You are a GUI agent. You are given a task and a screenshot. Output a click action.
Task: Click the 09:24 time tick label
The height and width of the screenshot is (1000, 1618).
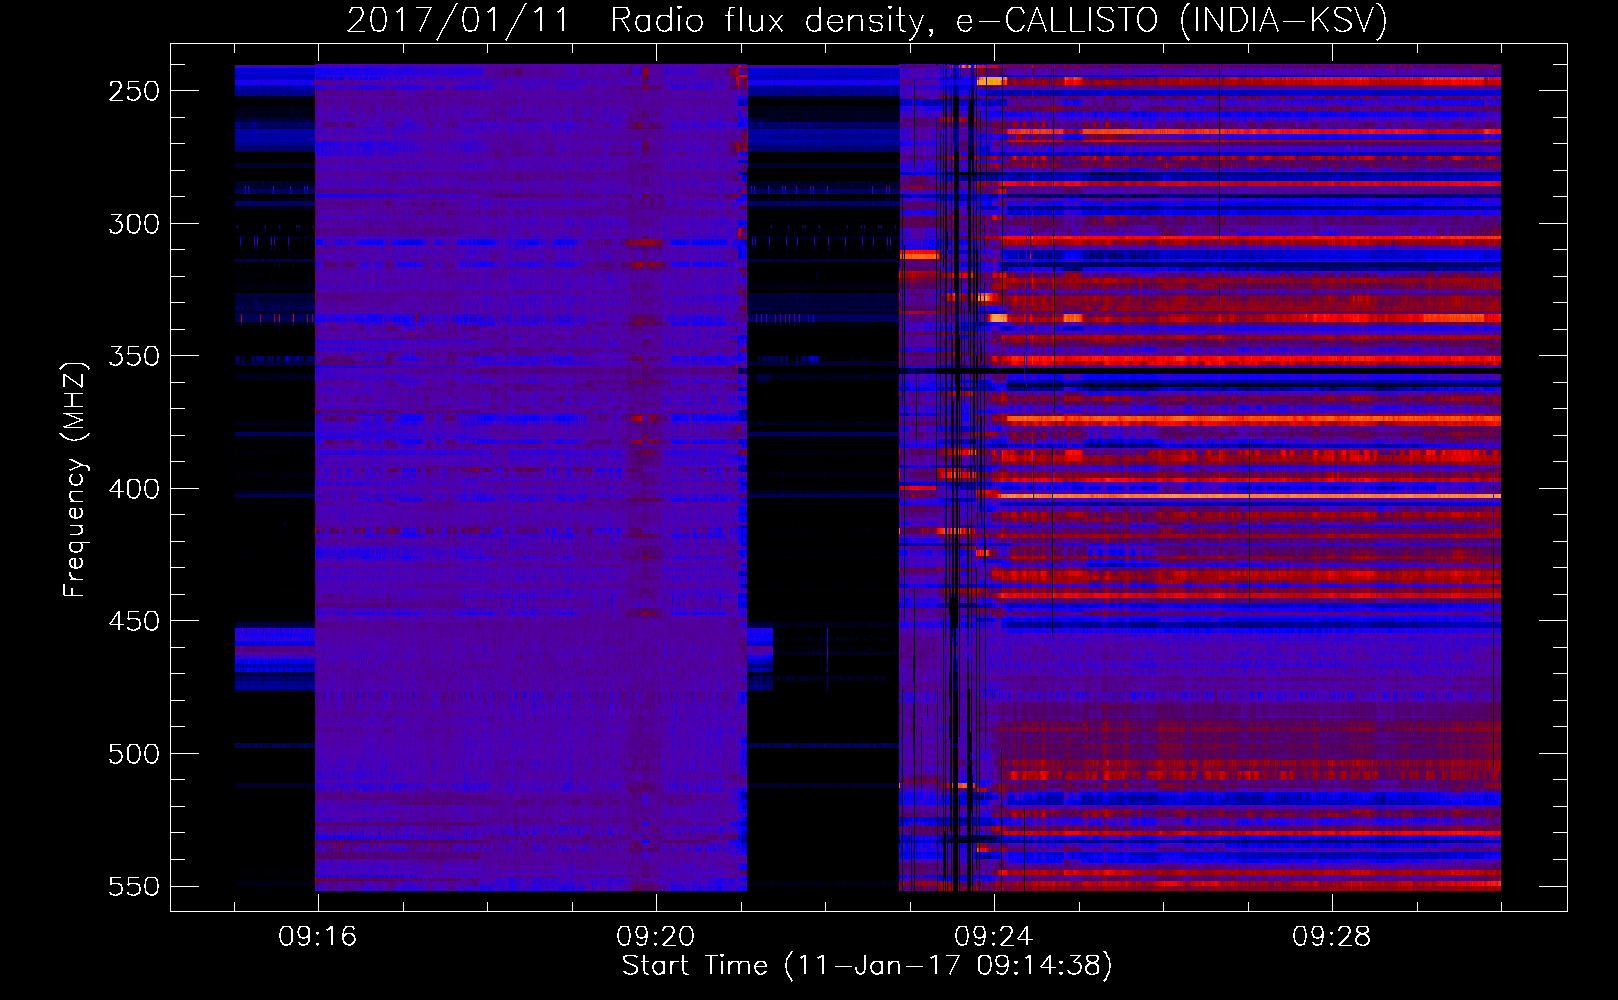pos(994,937)
